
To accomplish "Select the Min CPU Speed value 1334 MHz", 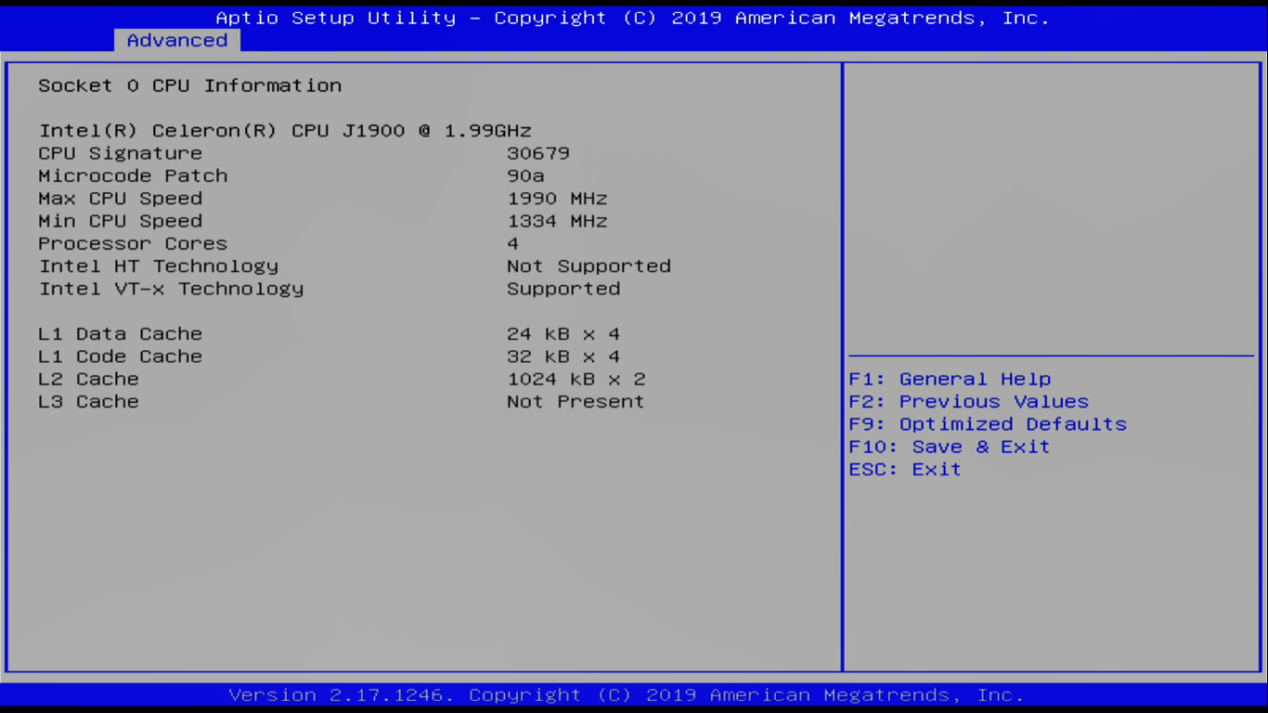I will pyautogui.click(x=557, y=221).
